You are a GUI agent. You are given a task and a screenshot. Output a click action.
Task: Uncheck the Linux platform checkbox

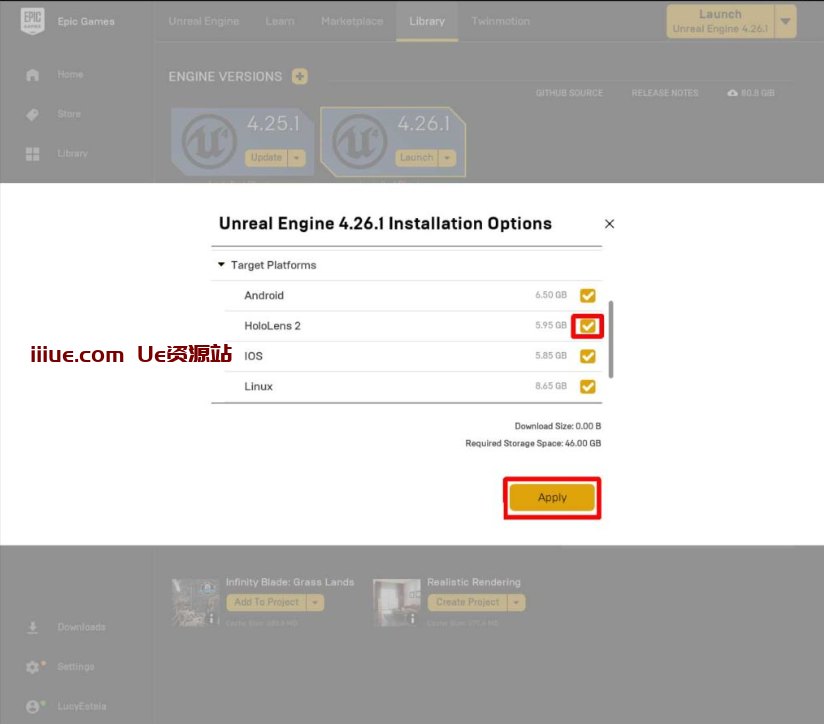click(x=588, y=386)
